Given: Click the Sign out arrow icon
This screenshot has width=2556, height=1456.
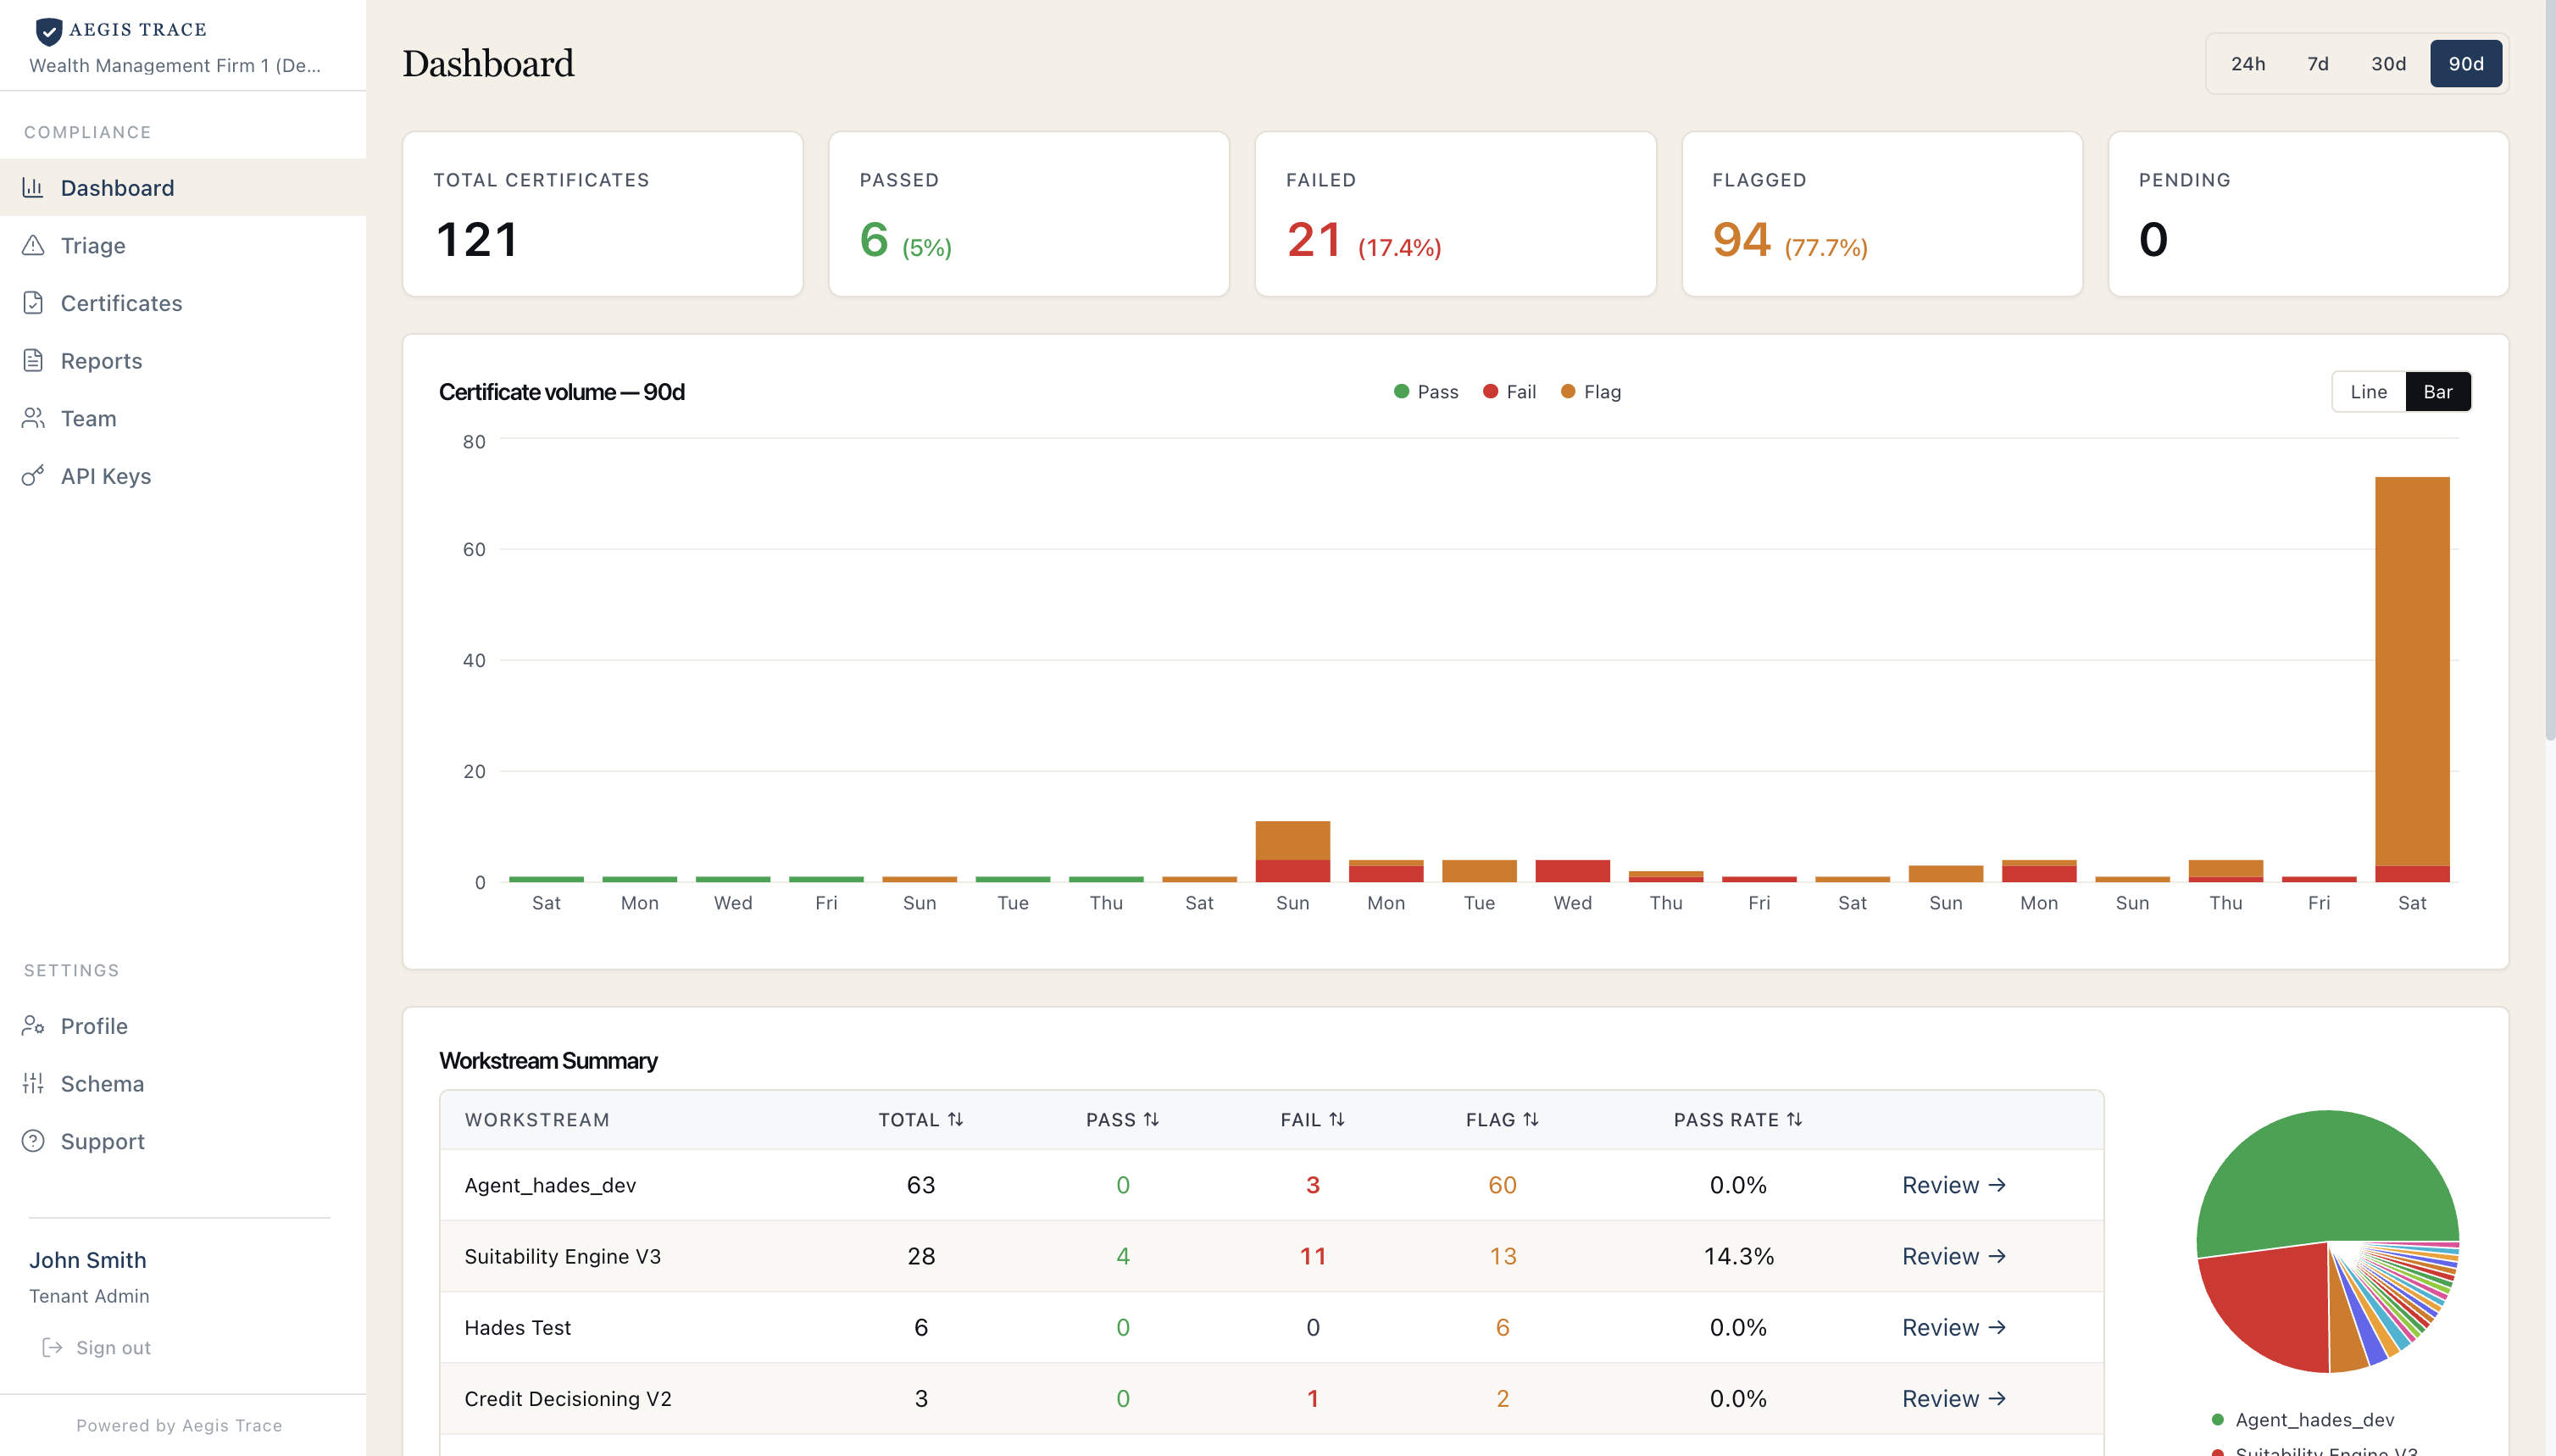Looking at the screenshot, I should [52, 1347].
